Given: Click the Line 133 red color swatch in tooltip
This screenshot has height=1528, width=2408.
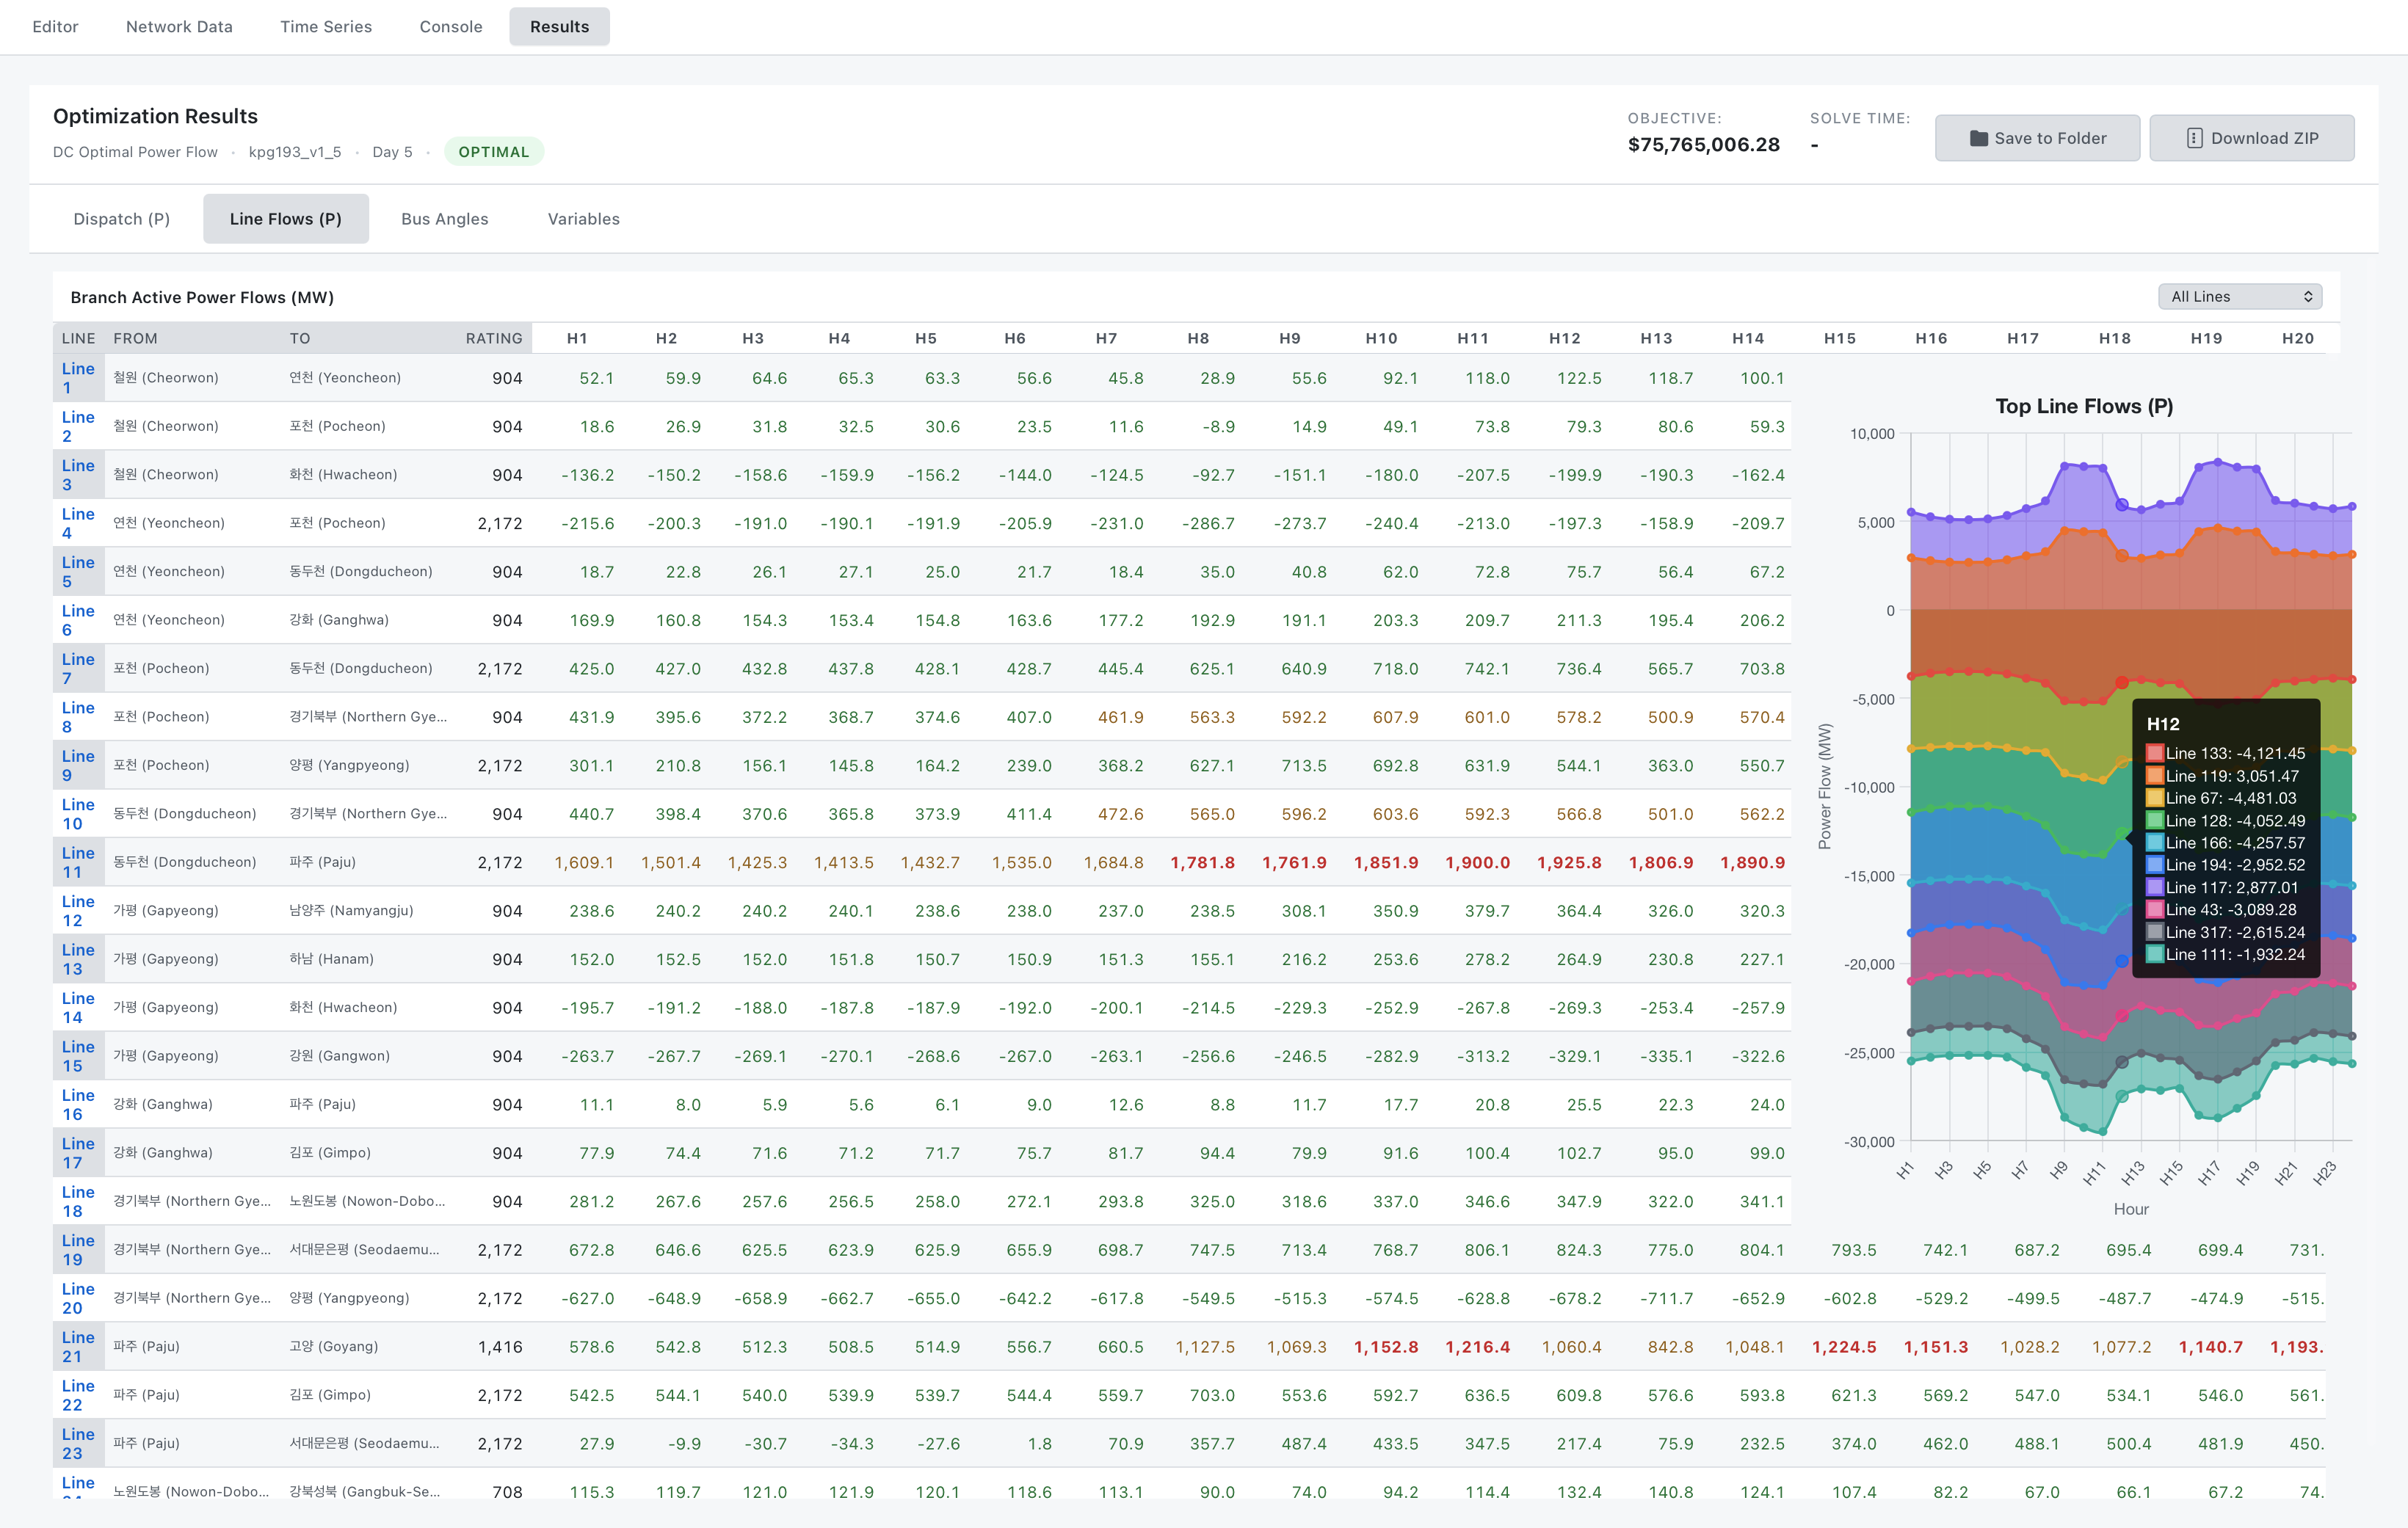Looking at the screenshot, I should [x=2158, y=753].
